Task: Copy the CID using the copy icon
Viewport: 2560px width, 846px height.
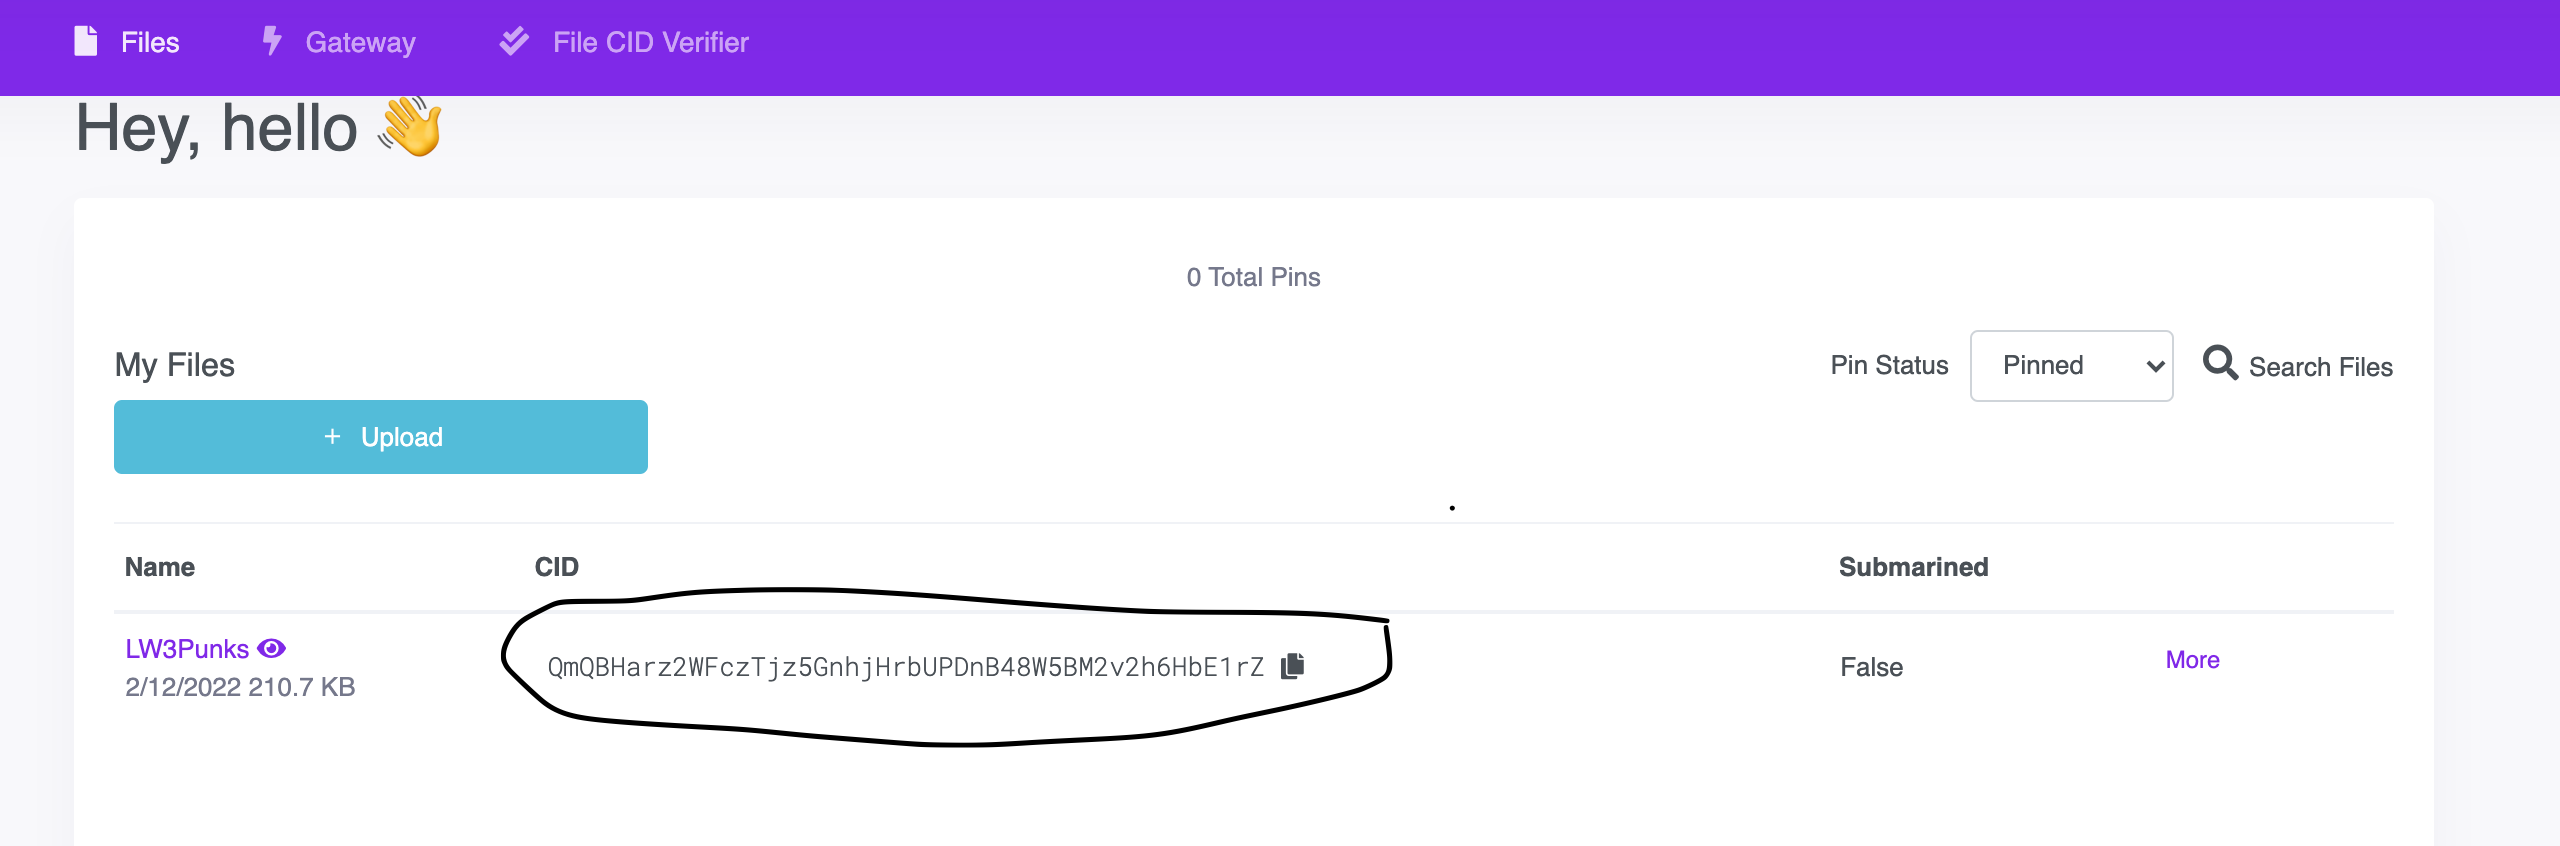Action: (1294, 665)
